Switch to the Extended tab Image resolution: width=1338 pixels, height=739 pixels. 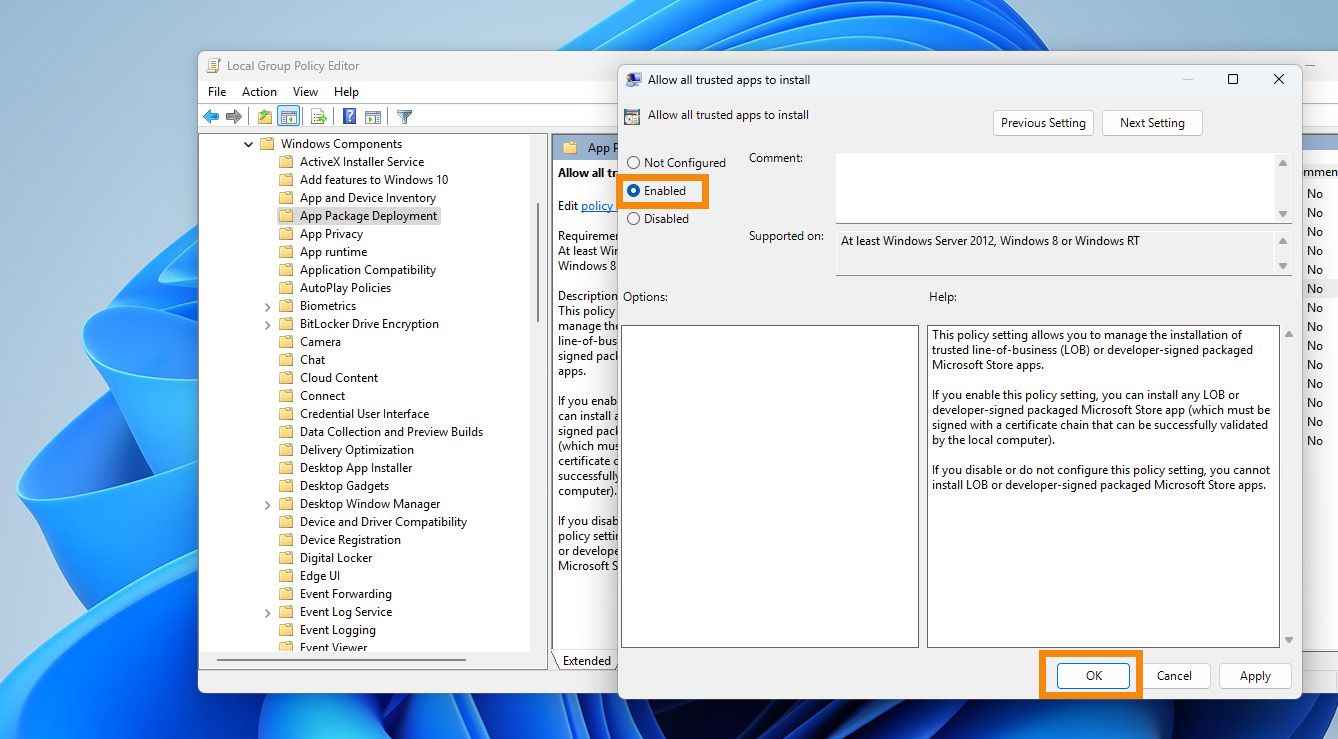coord(586,661)
